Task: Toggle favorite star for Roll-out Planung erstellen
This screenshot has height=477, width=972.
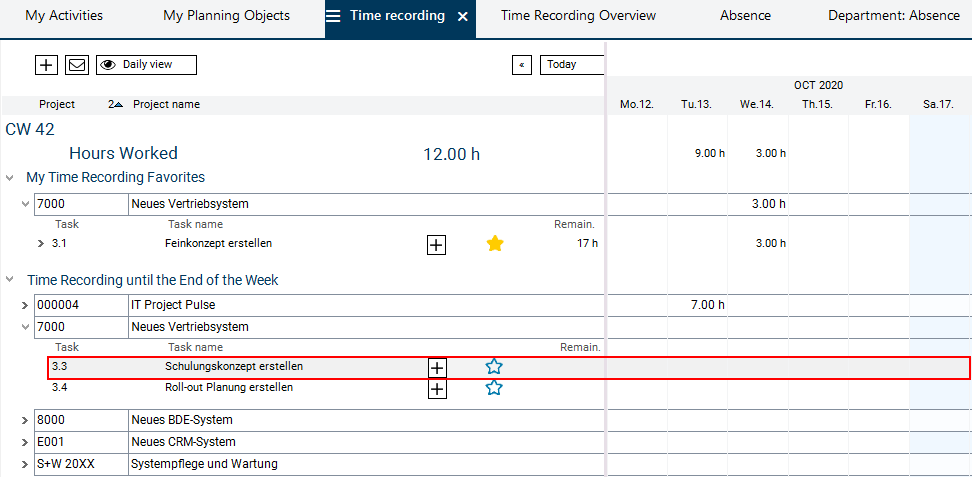Action: 494,388
